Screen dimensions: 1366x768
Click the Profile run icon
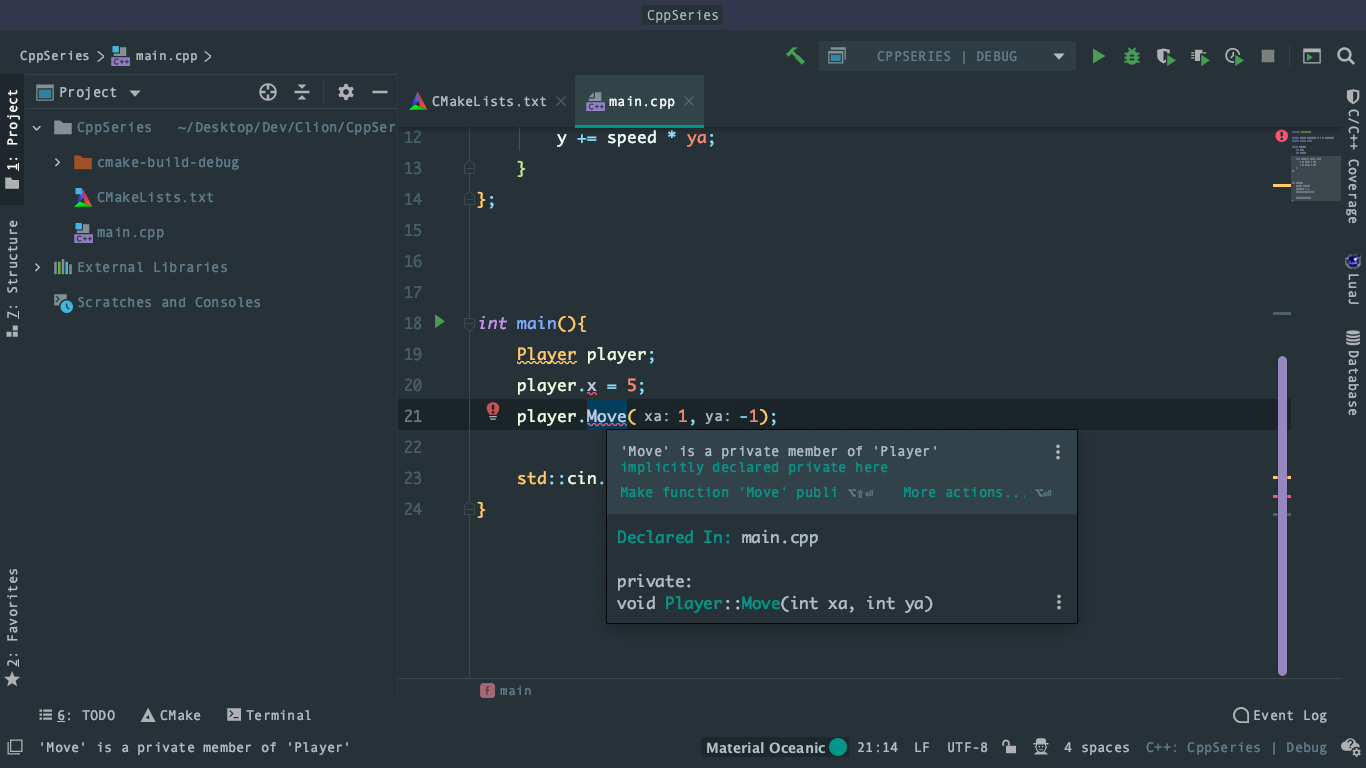point(1200,57)
